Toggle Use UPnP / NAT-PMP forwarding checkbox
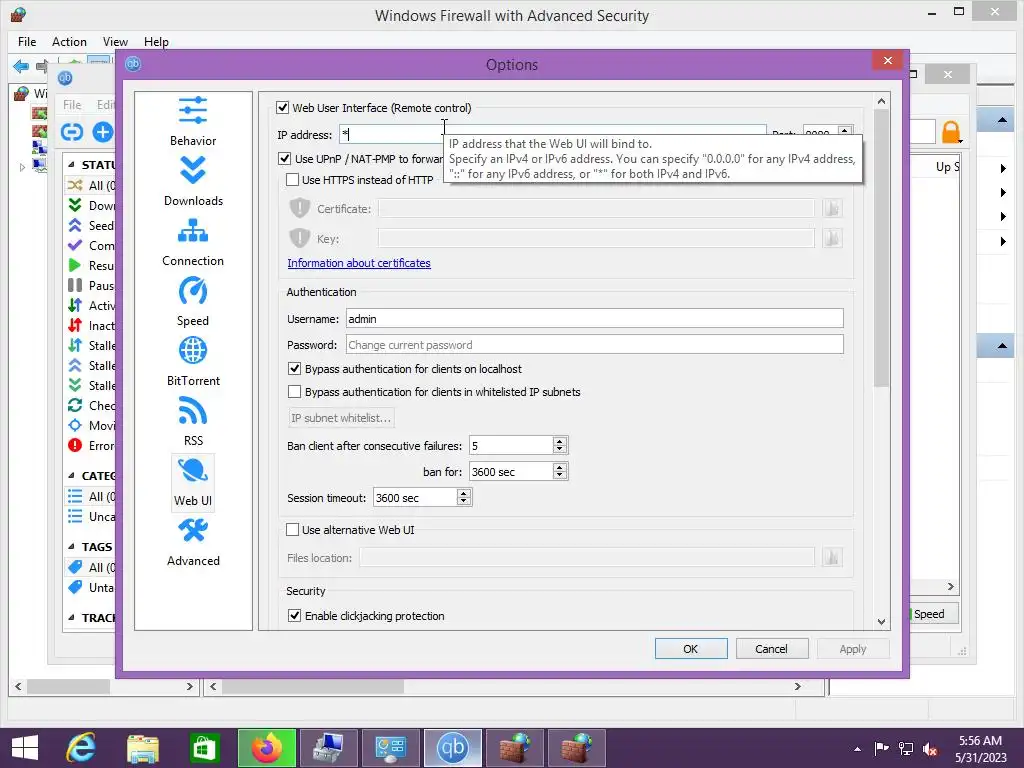The height and width of the screenshot is (768, 1024). coord(285,158)
